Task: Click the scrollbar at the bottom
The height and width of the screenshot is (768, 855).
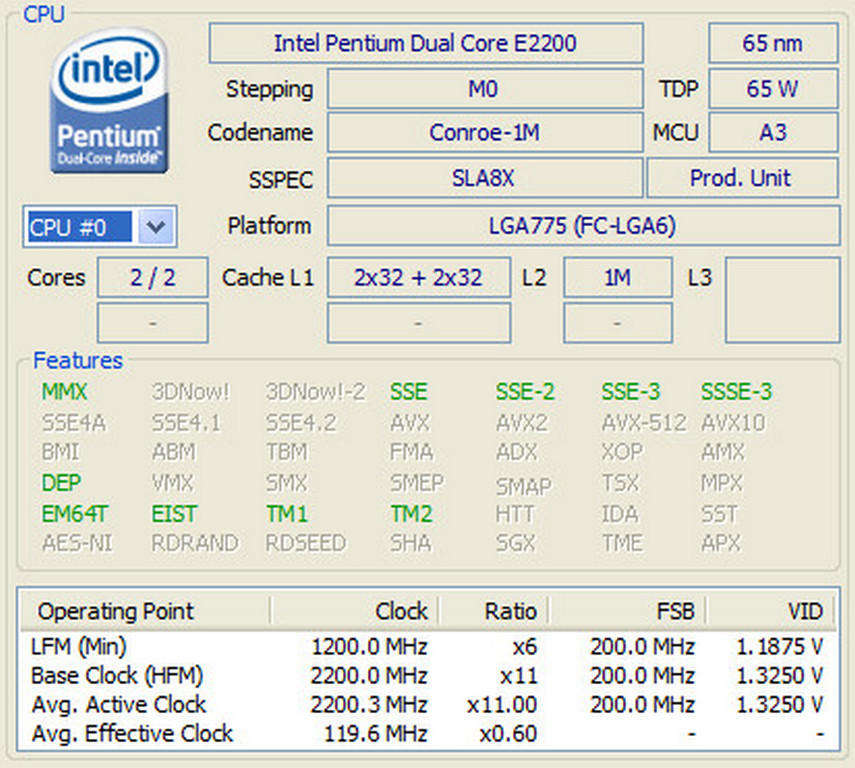Action: point(427,760)
